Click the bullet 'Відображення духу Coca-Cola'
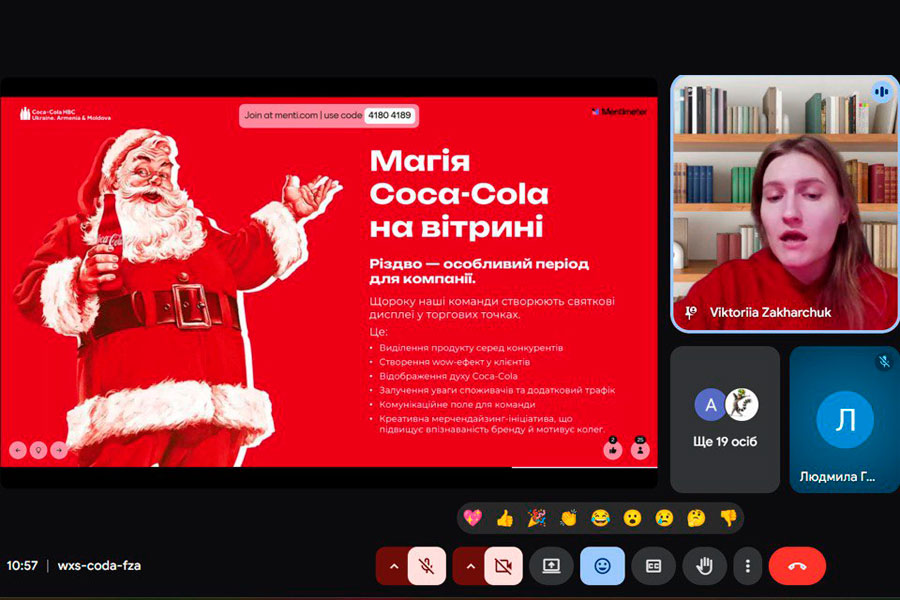 (x=448, y=376)
